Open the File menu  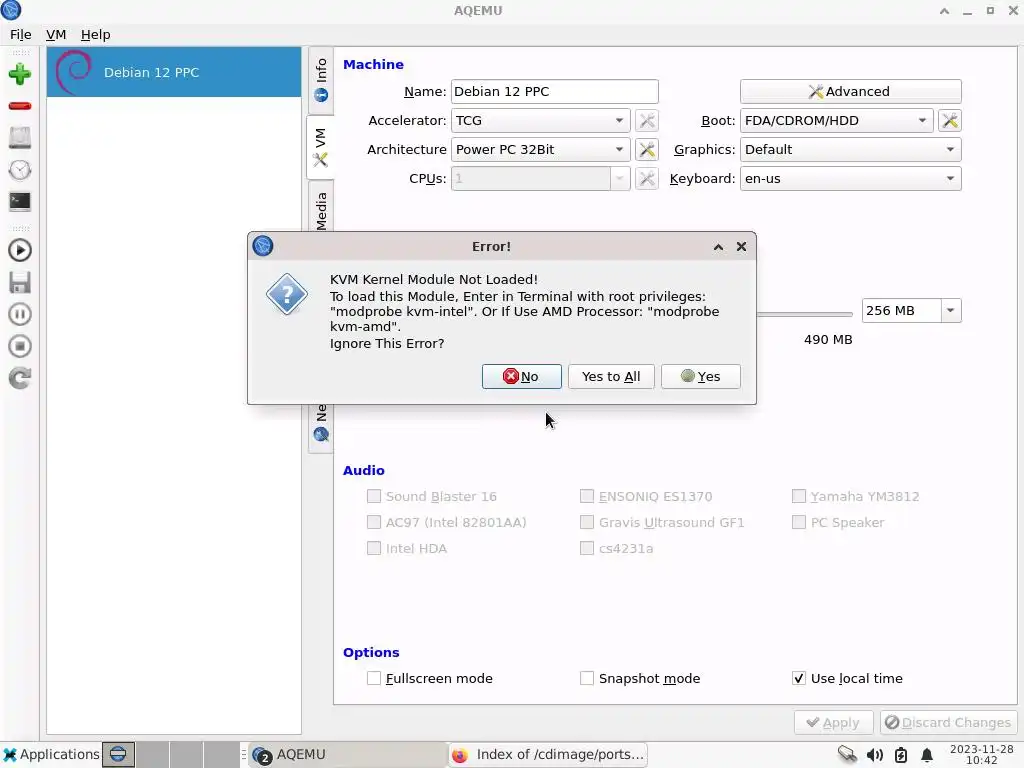20,35
